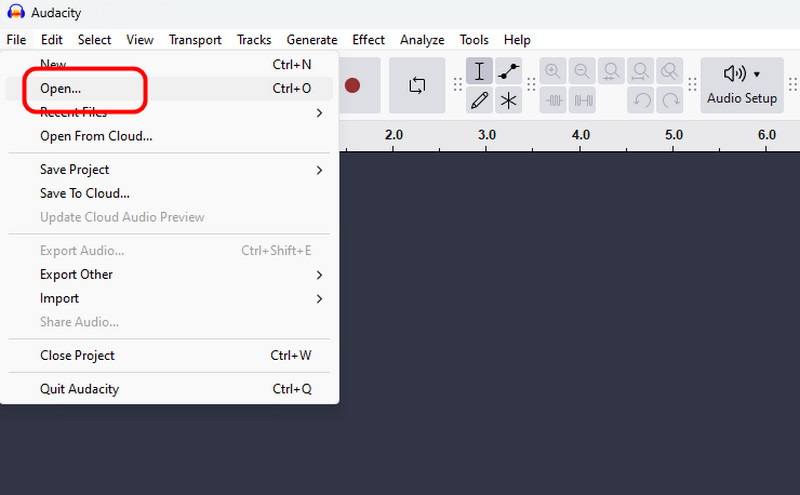Toggle the Loop button
800x495 pixels.
coord(417,85)
